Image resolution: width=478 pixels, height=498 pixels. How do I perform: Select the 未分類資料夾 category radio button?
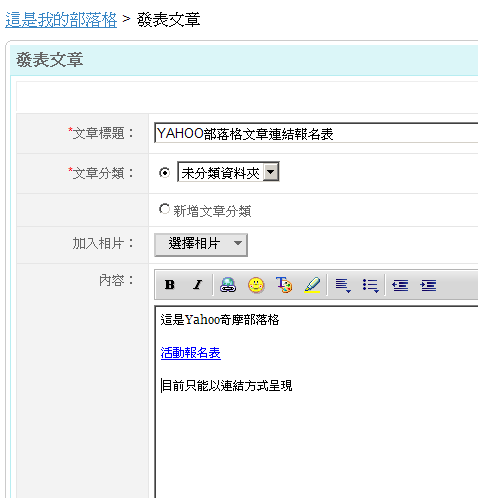pos(164,173)
